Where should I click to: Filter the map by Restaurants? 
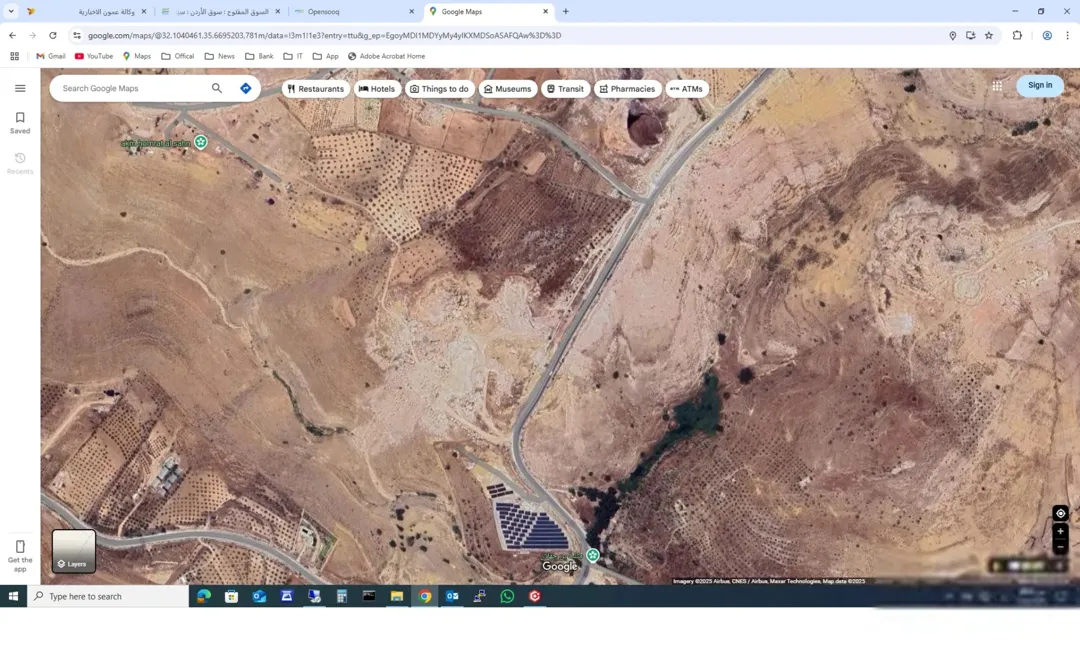(x=315, y=89)
